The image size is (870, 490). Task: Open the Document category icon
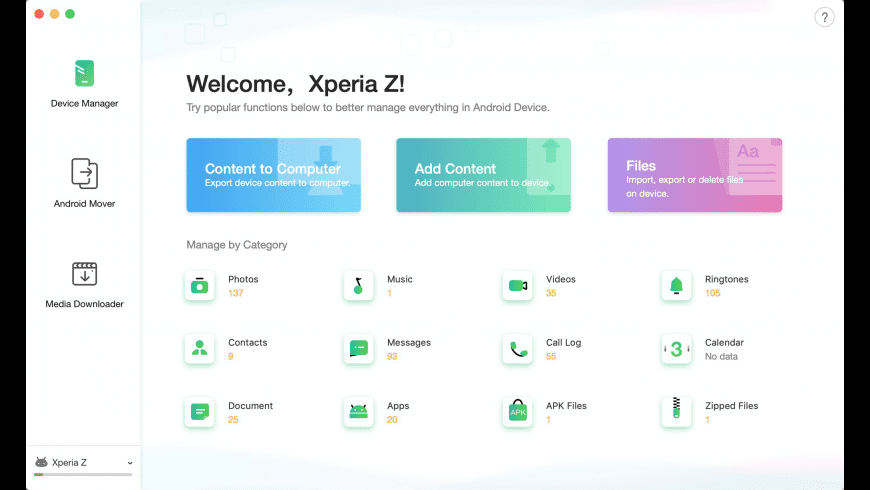click(200, 412)
